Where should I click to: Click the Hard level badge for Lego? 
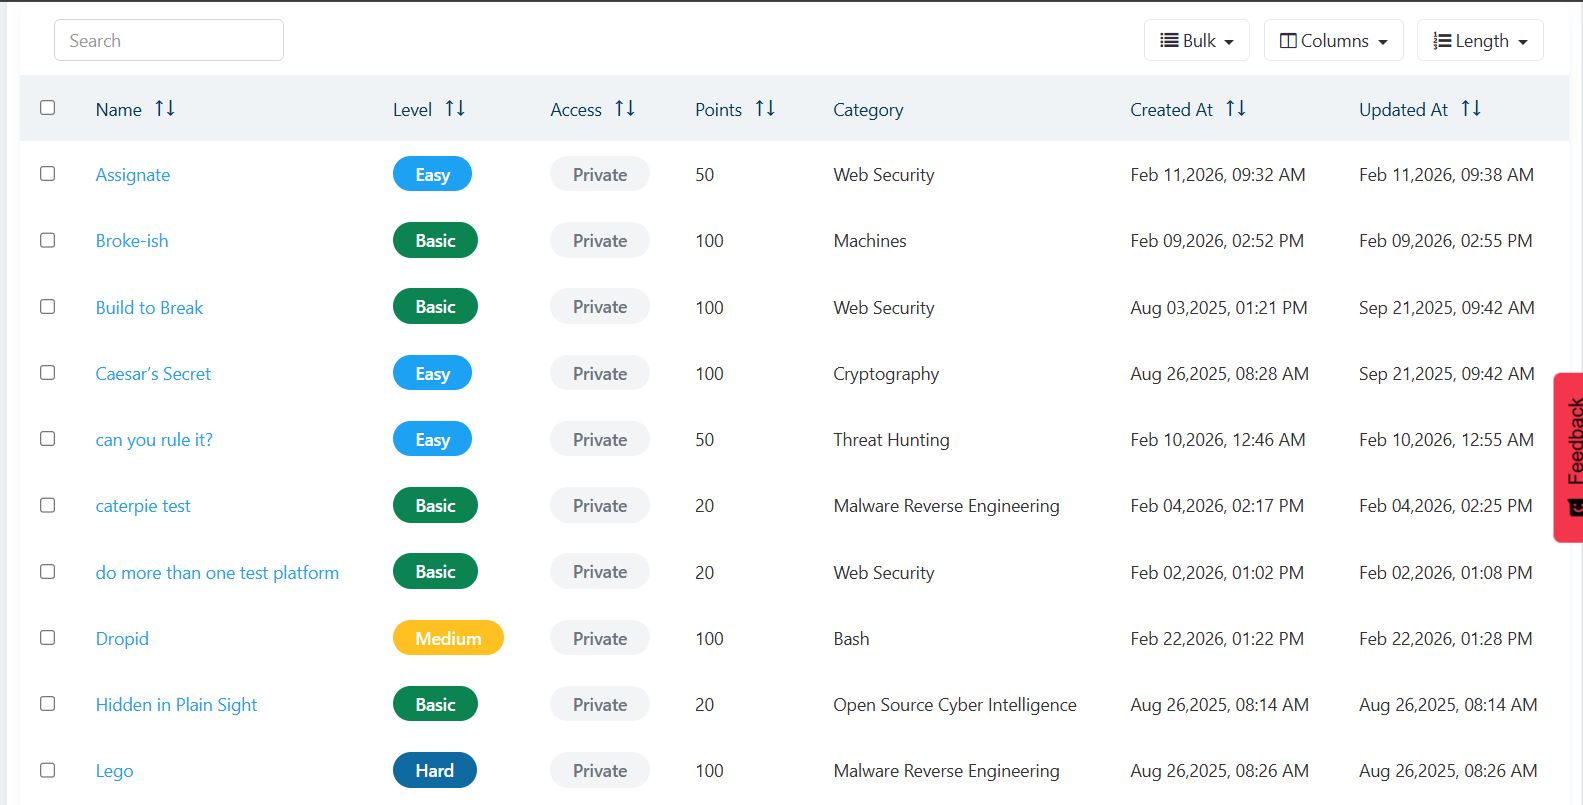coord(434,770)
